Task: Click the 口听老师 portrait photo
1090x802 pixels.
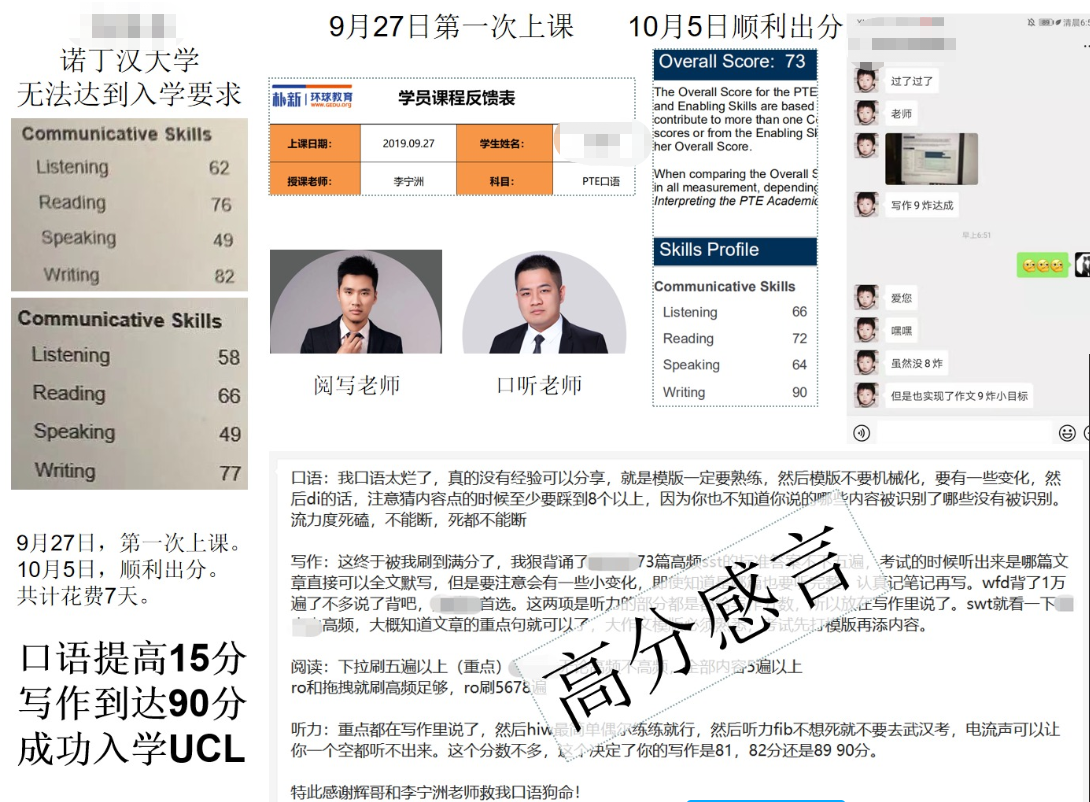Action: [544, 302]
